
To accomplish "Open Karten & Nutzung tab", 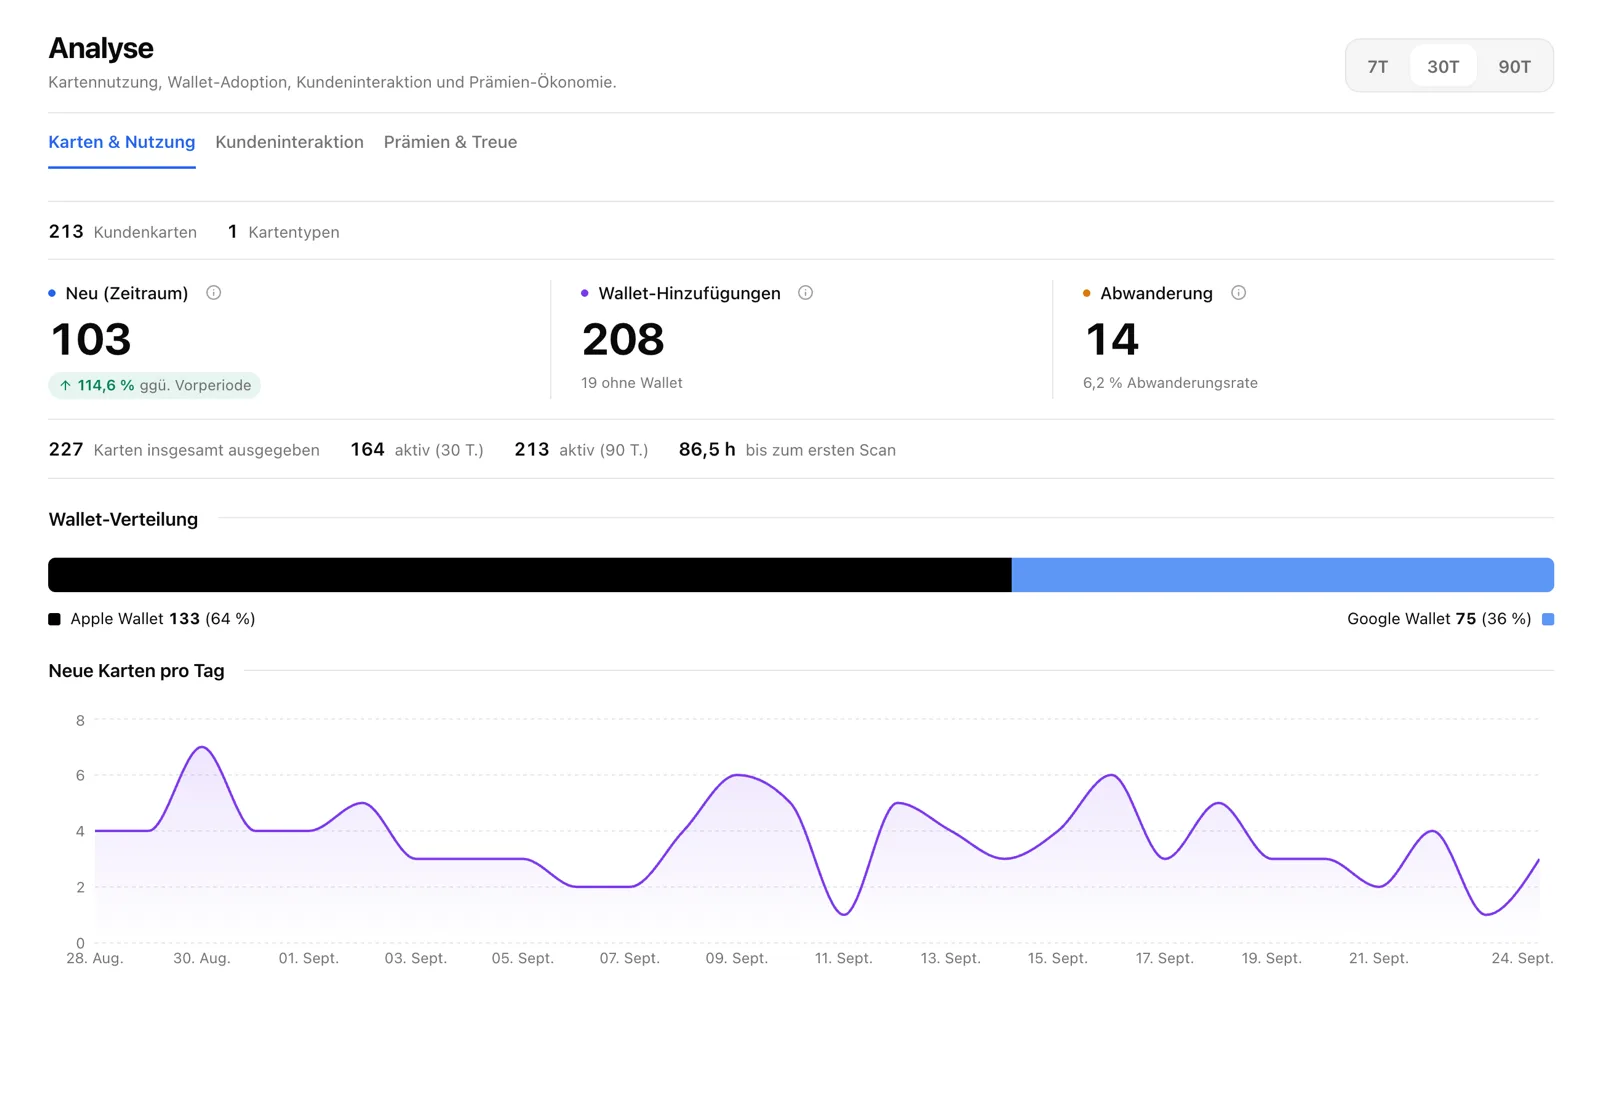I will click(x=122, y=142).
